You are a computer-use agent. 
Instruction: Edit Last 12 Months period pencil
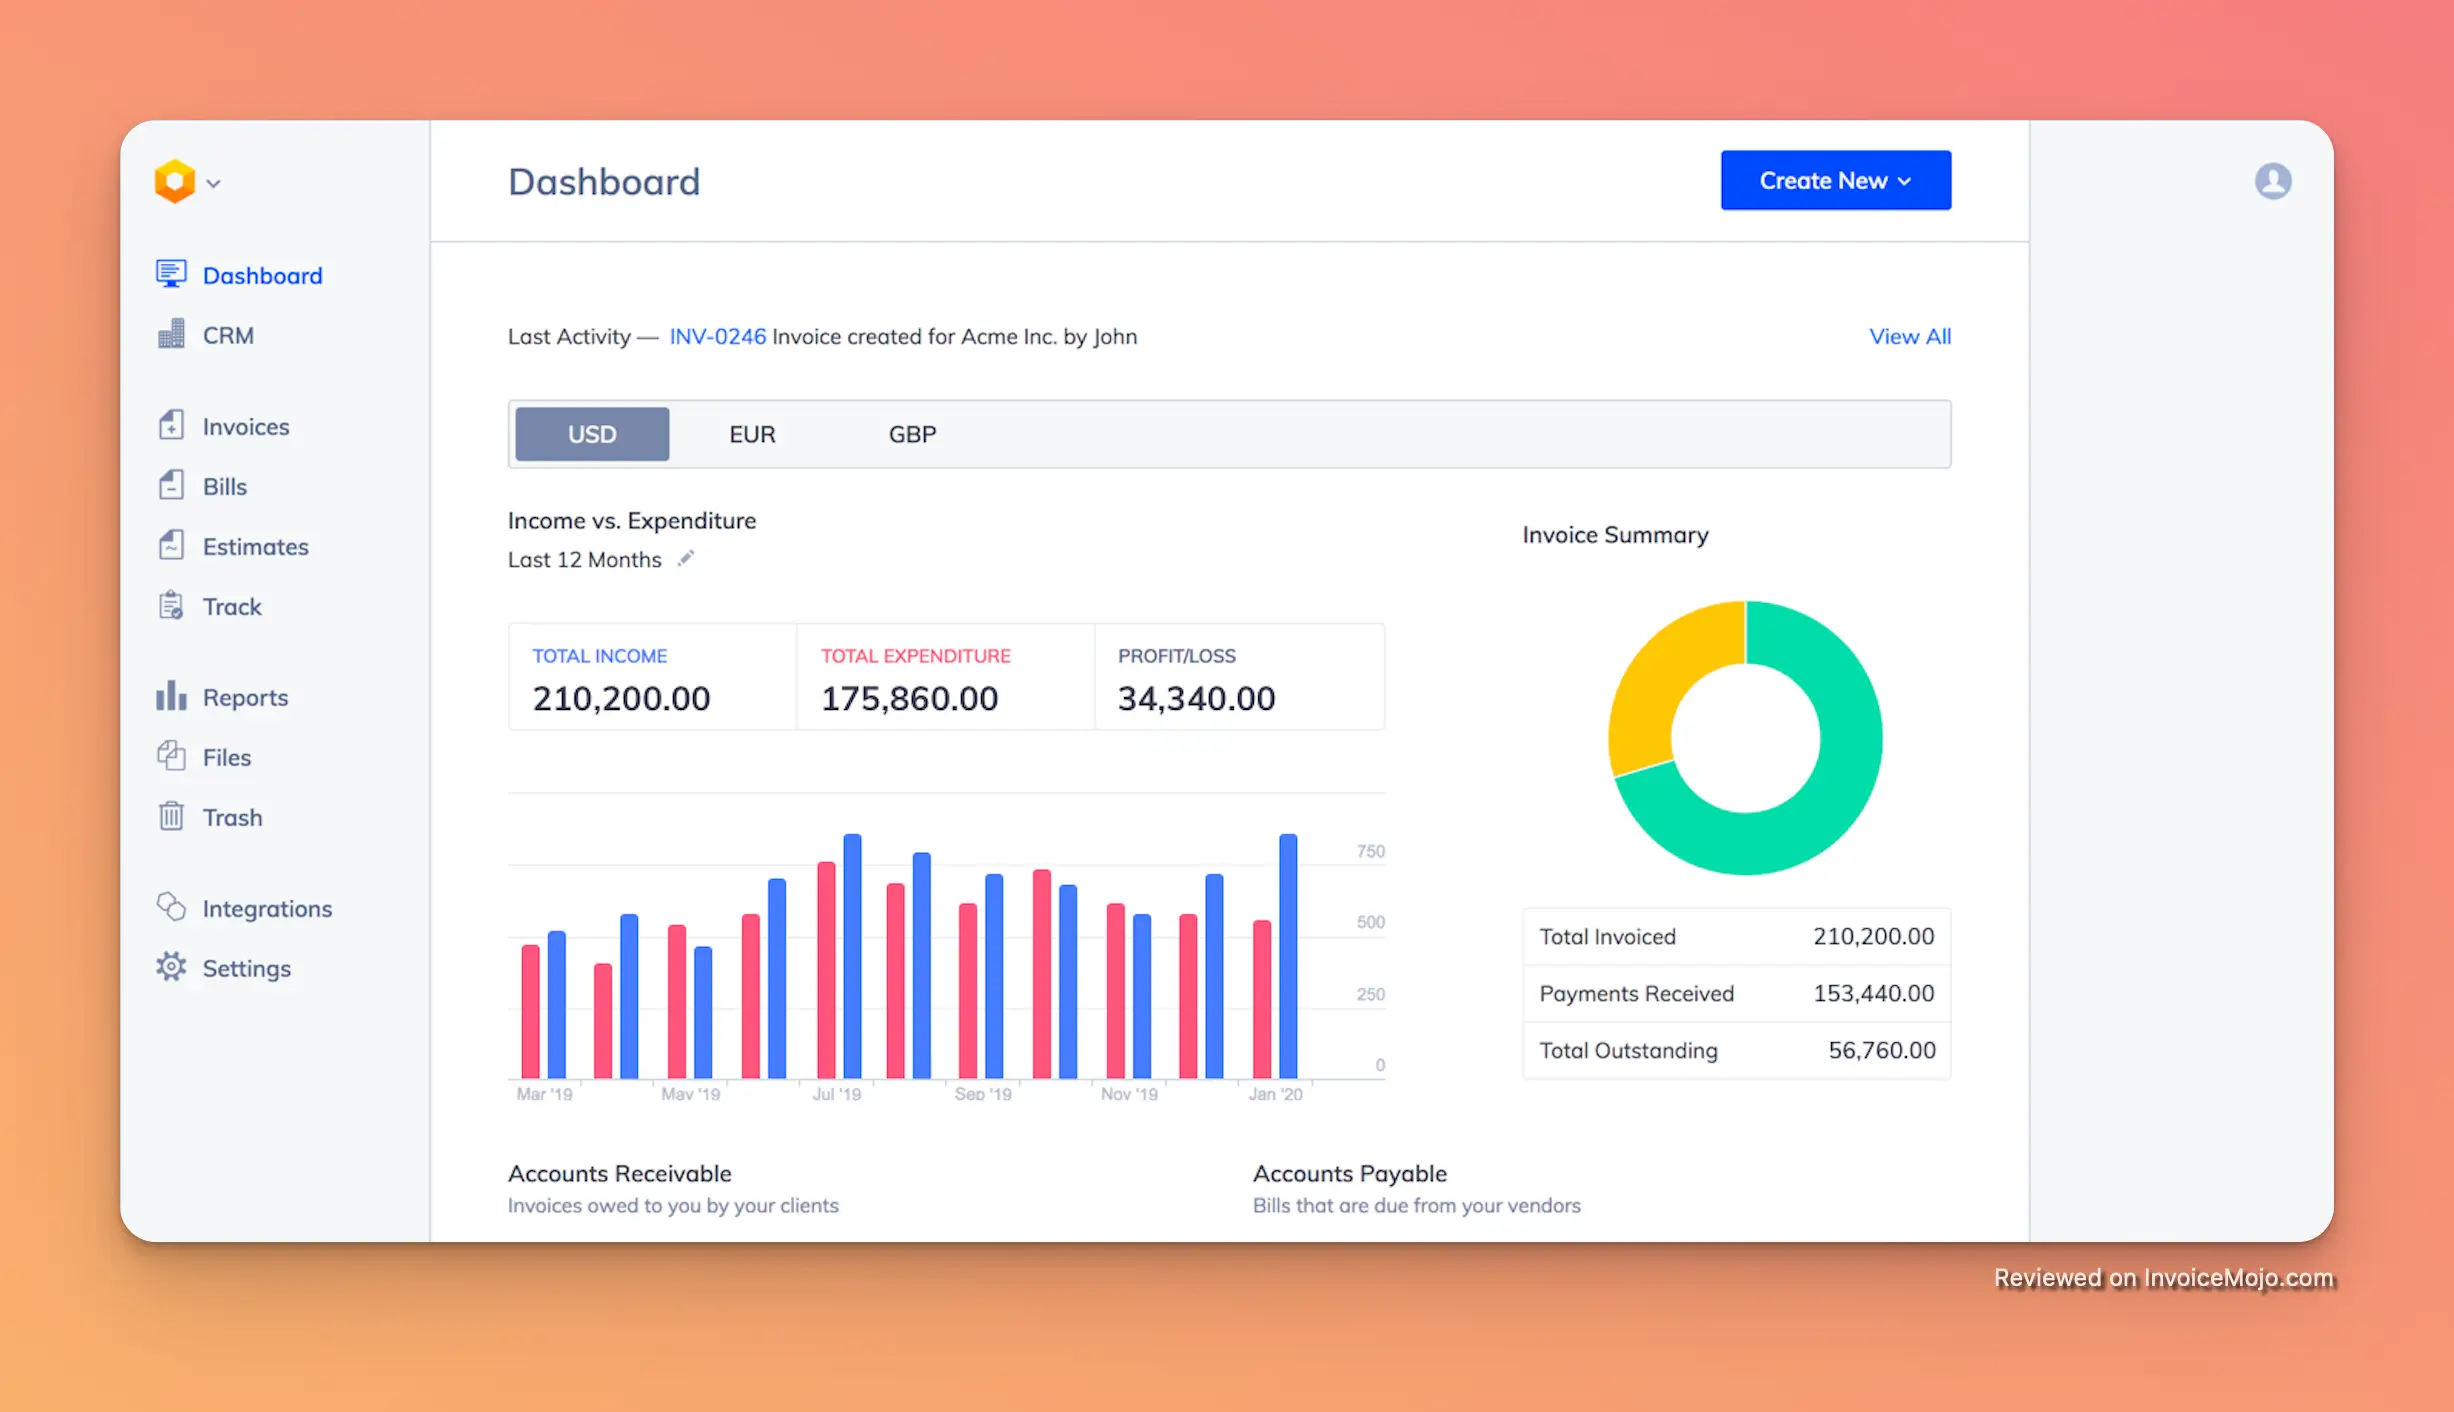tap(685, 559)
